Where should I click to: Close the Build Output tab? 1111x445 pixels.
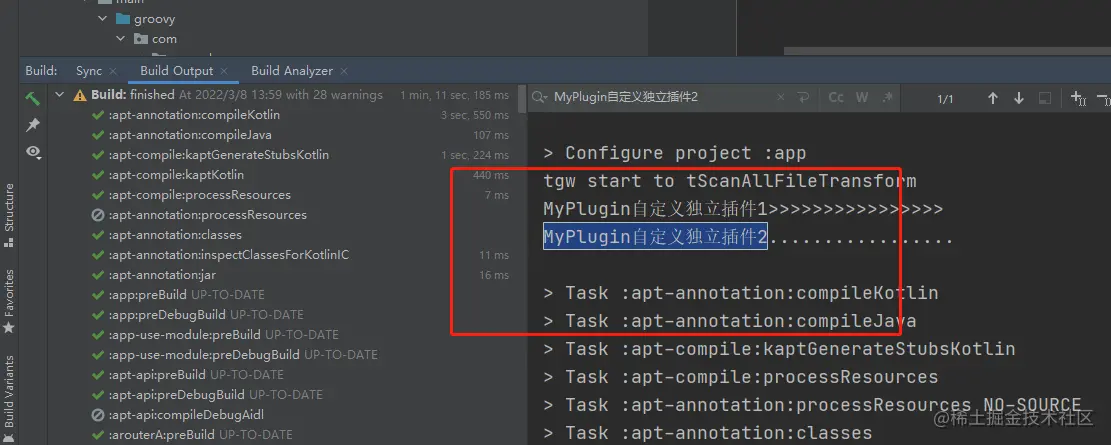tap(224, 72)
